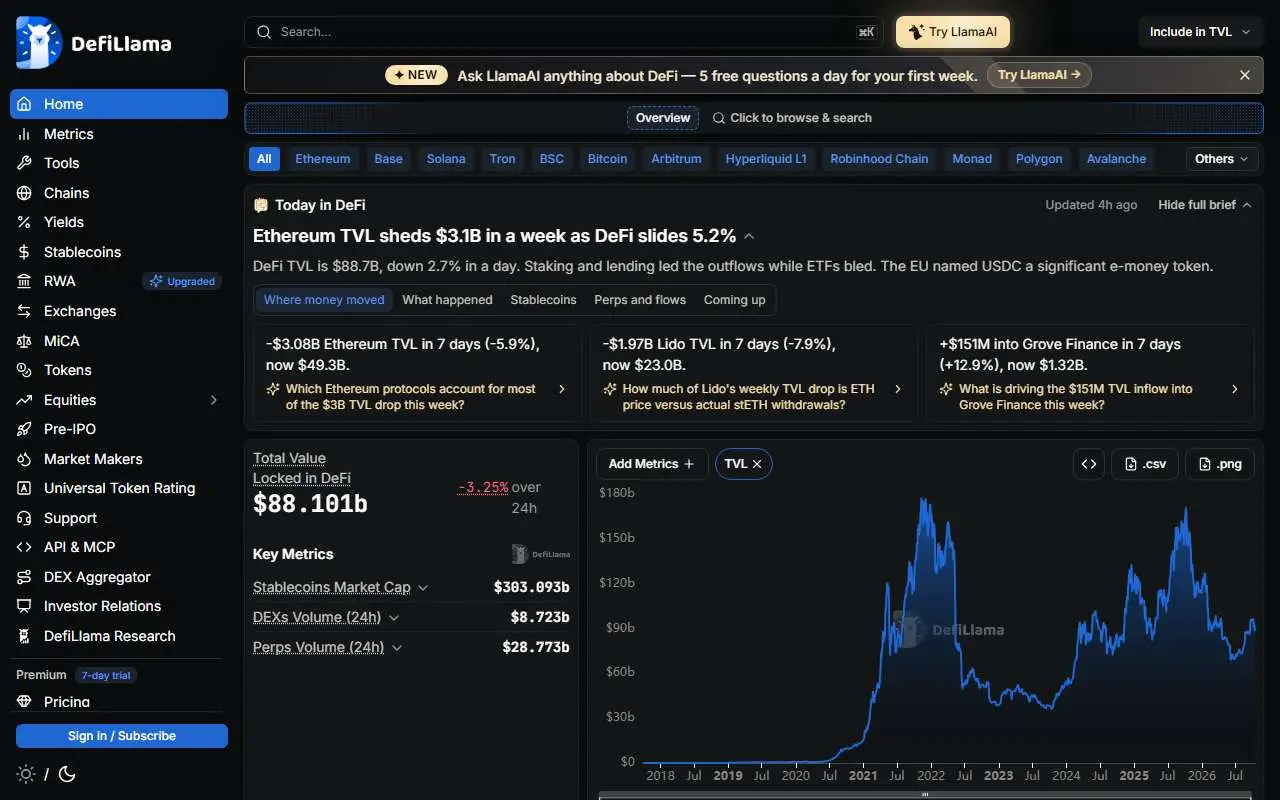Click the chart time-range slider handle
The height and width of the screenshot is (800, 1280).
[x=925, y=795]
